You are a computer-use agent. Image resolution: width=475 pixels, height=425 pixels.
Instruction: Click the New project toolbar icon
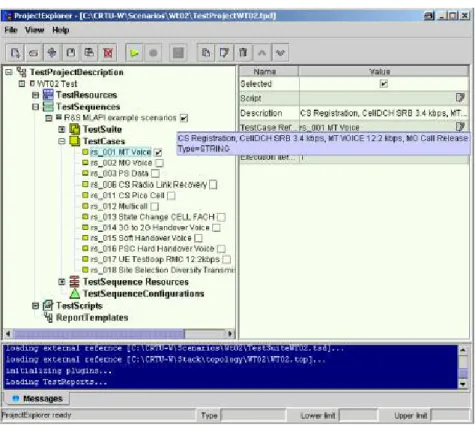coord(15,53)
